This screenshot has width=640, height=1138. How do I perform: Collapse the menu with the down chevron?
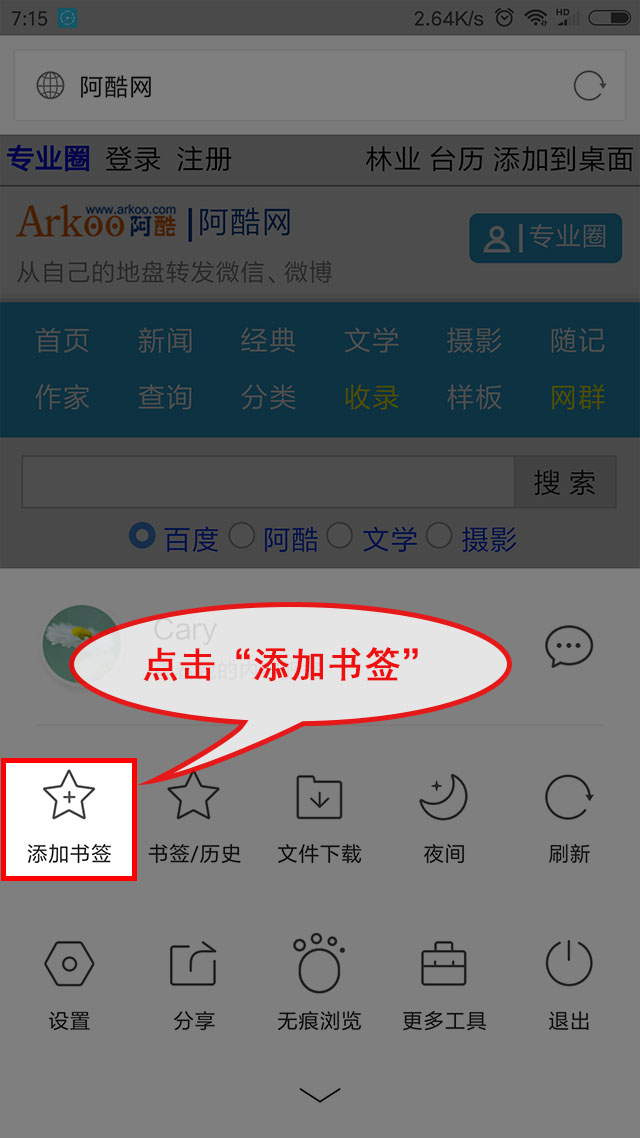pos(319,1094)
